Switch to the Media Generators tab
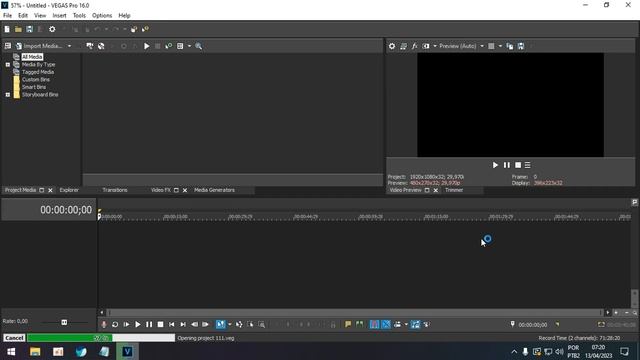 pyautogui.click(x=214, y=190)
